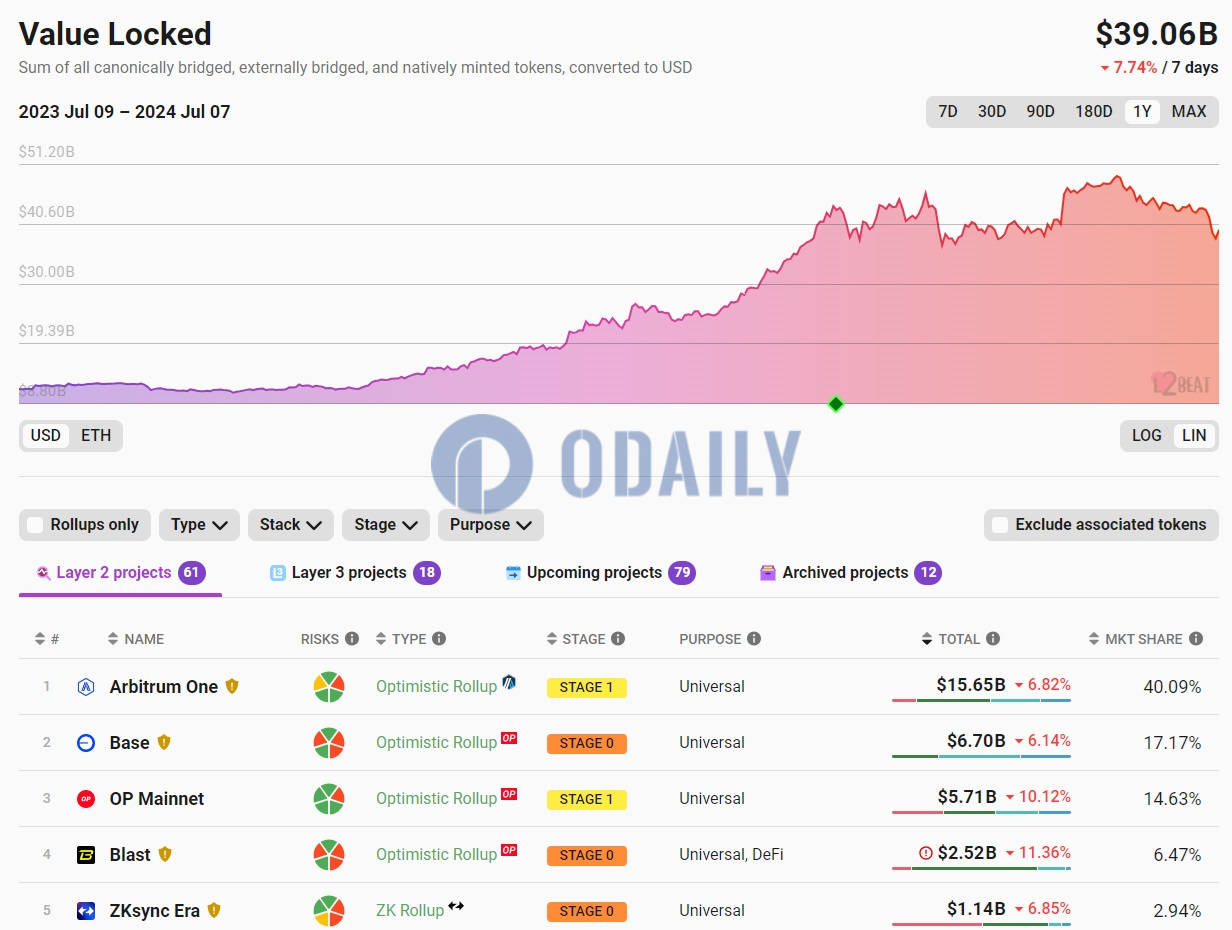Click the info icon beside STAGE header
This screenshot has height=930, width=1232.
pyautogui.click(x=618, y=639)
